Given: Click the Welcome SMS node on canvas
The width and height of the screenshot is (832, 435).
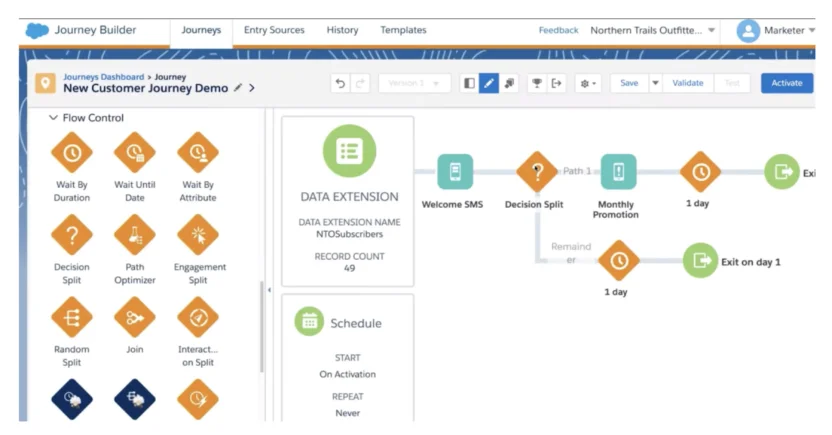Looking at the screenshot, I should click(x=455, y=172).
